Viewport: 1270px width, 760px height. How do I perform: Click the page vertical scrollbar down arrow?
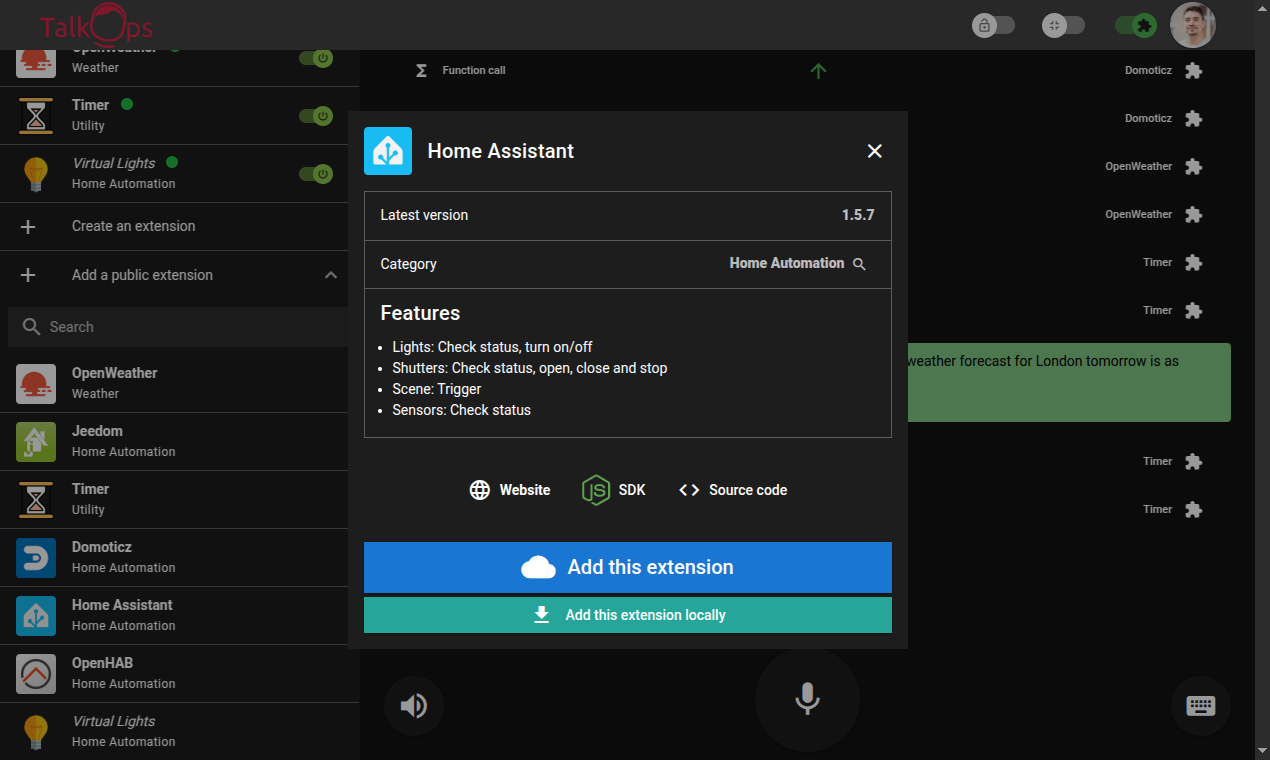1262,750
